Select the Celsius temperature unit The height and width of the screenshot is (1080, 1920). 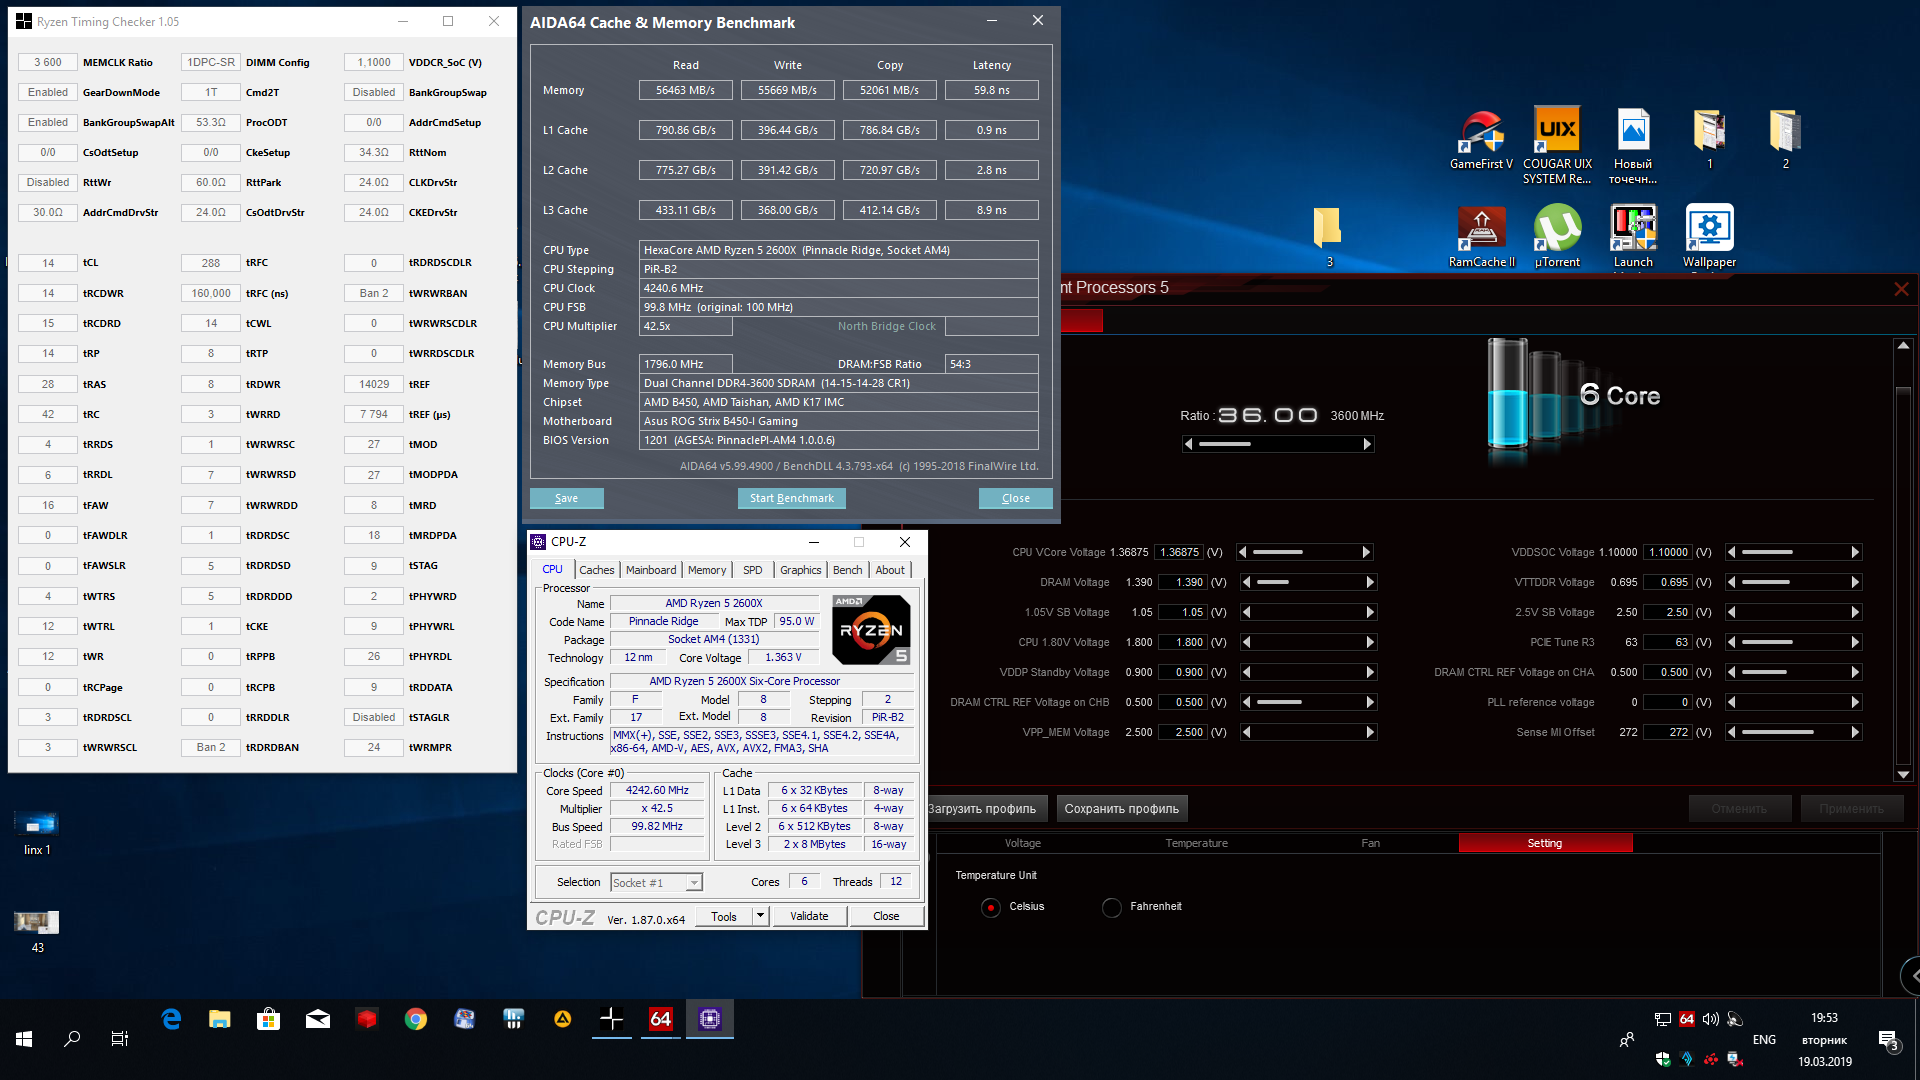point(991,907)
